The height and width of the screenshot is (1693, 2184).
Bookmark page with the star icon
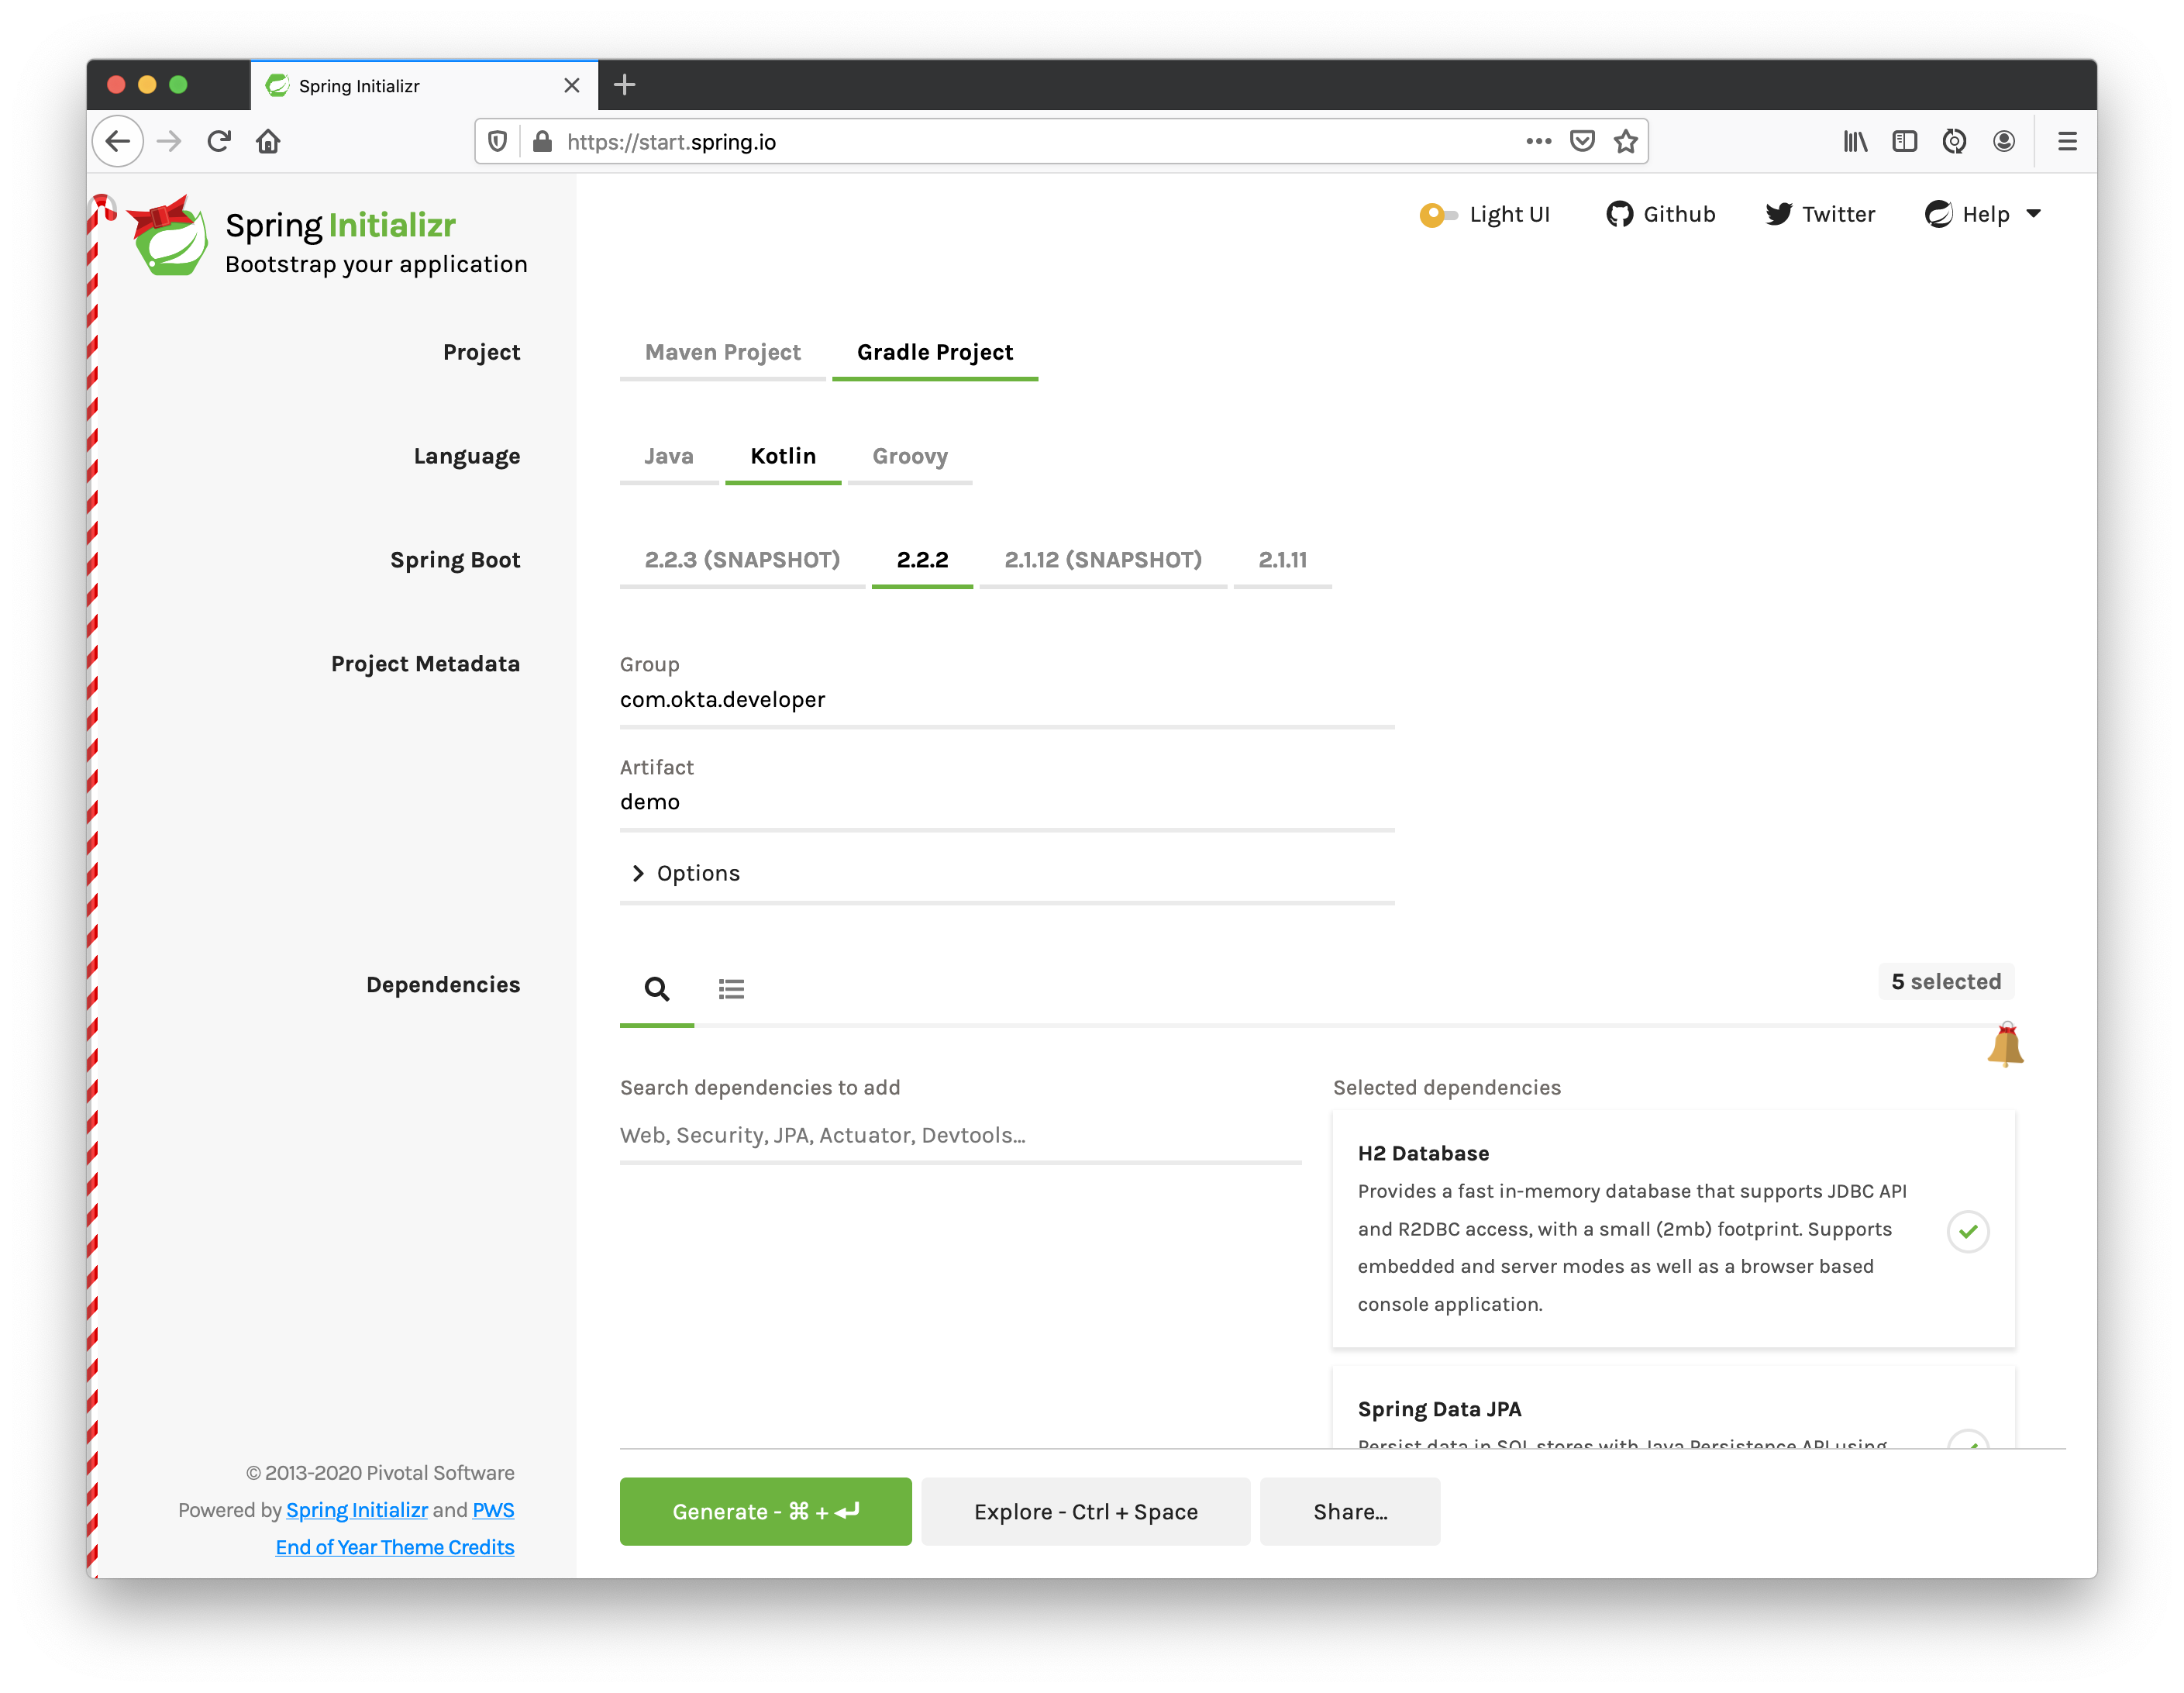pyautogui.click(x=1626, y=141)
